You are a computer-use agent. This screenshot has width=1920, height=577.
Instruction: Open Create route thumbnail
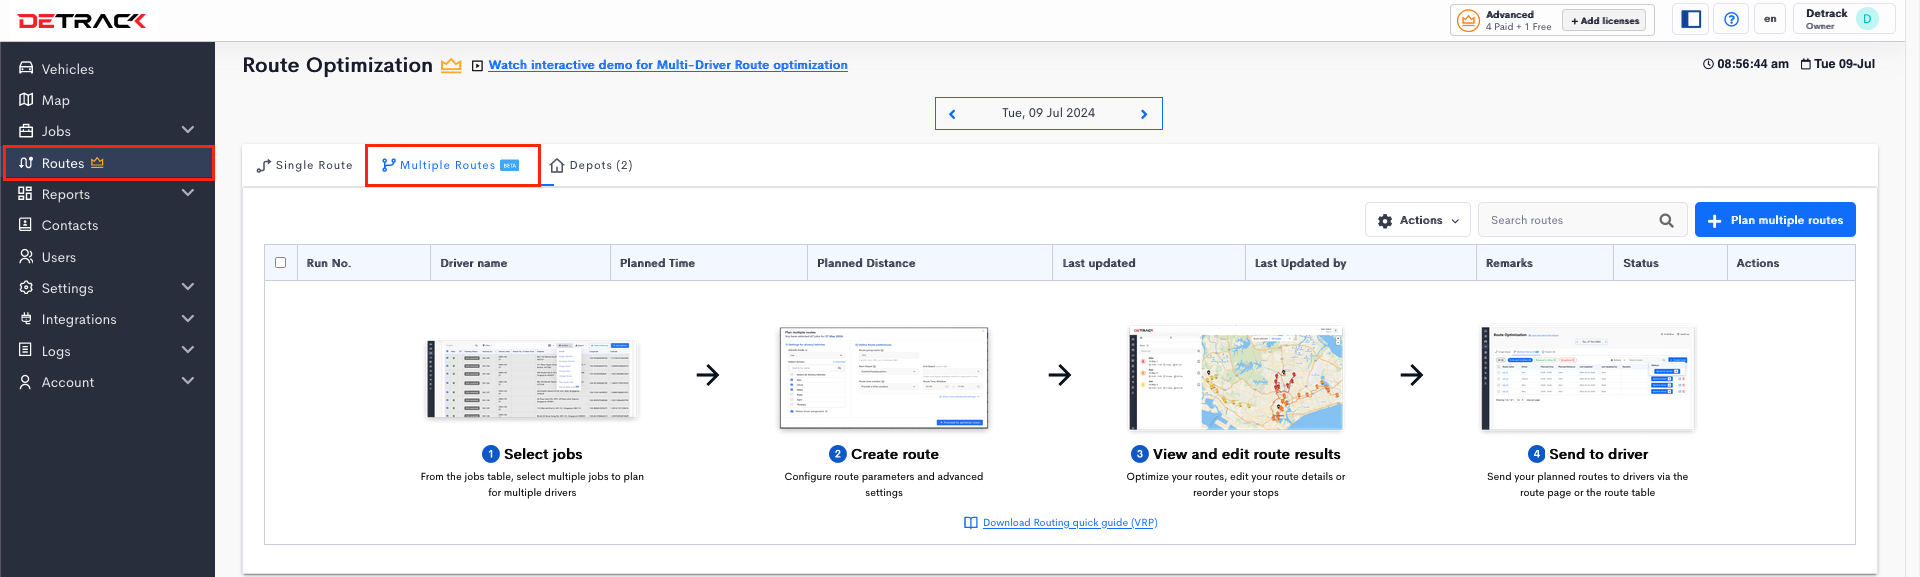(884, 378)
